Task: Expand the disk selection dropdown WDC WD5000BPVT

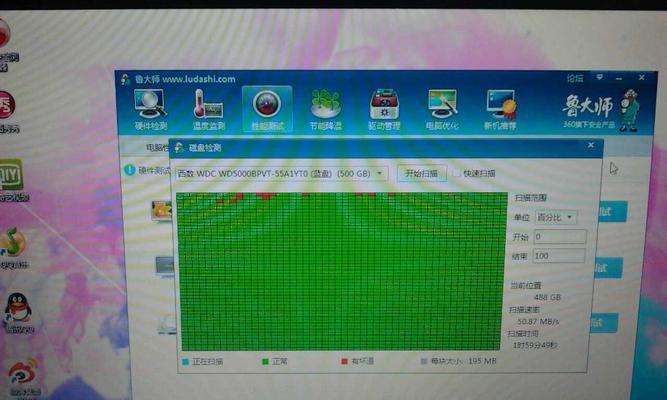Action: [282, 174]
